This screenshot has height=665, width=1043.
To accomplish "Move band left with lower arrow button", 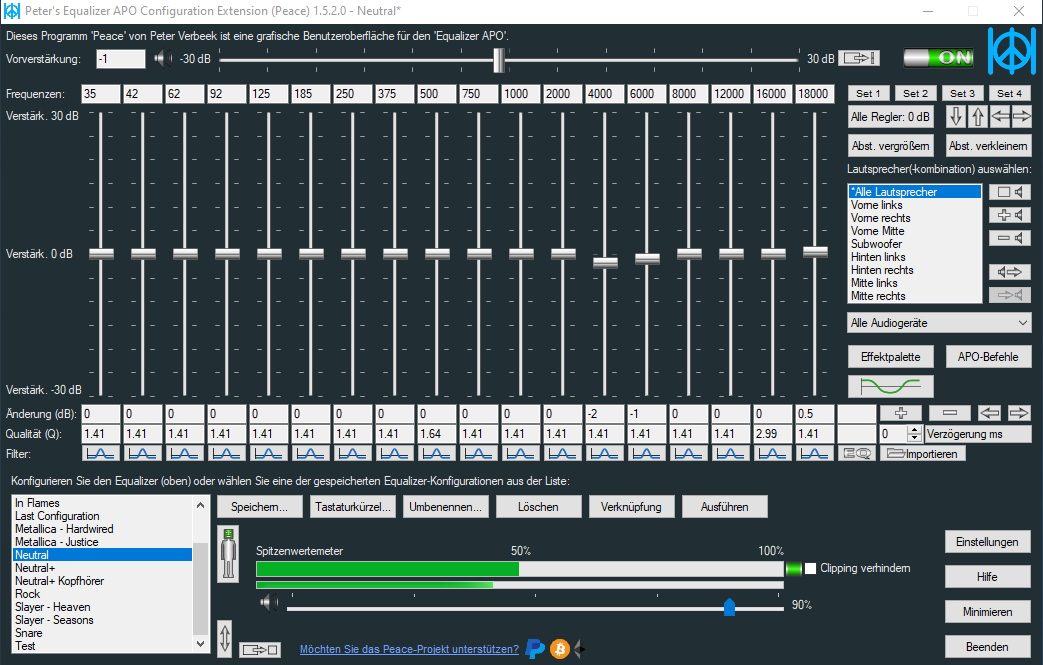I will coord(989,413).
